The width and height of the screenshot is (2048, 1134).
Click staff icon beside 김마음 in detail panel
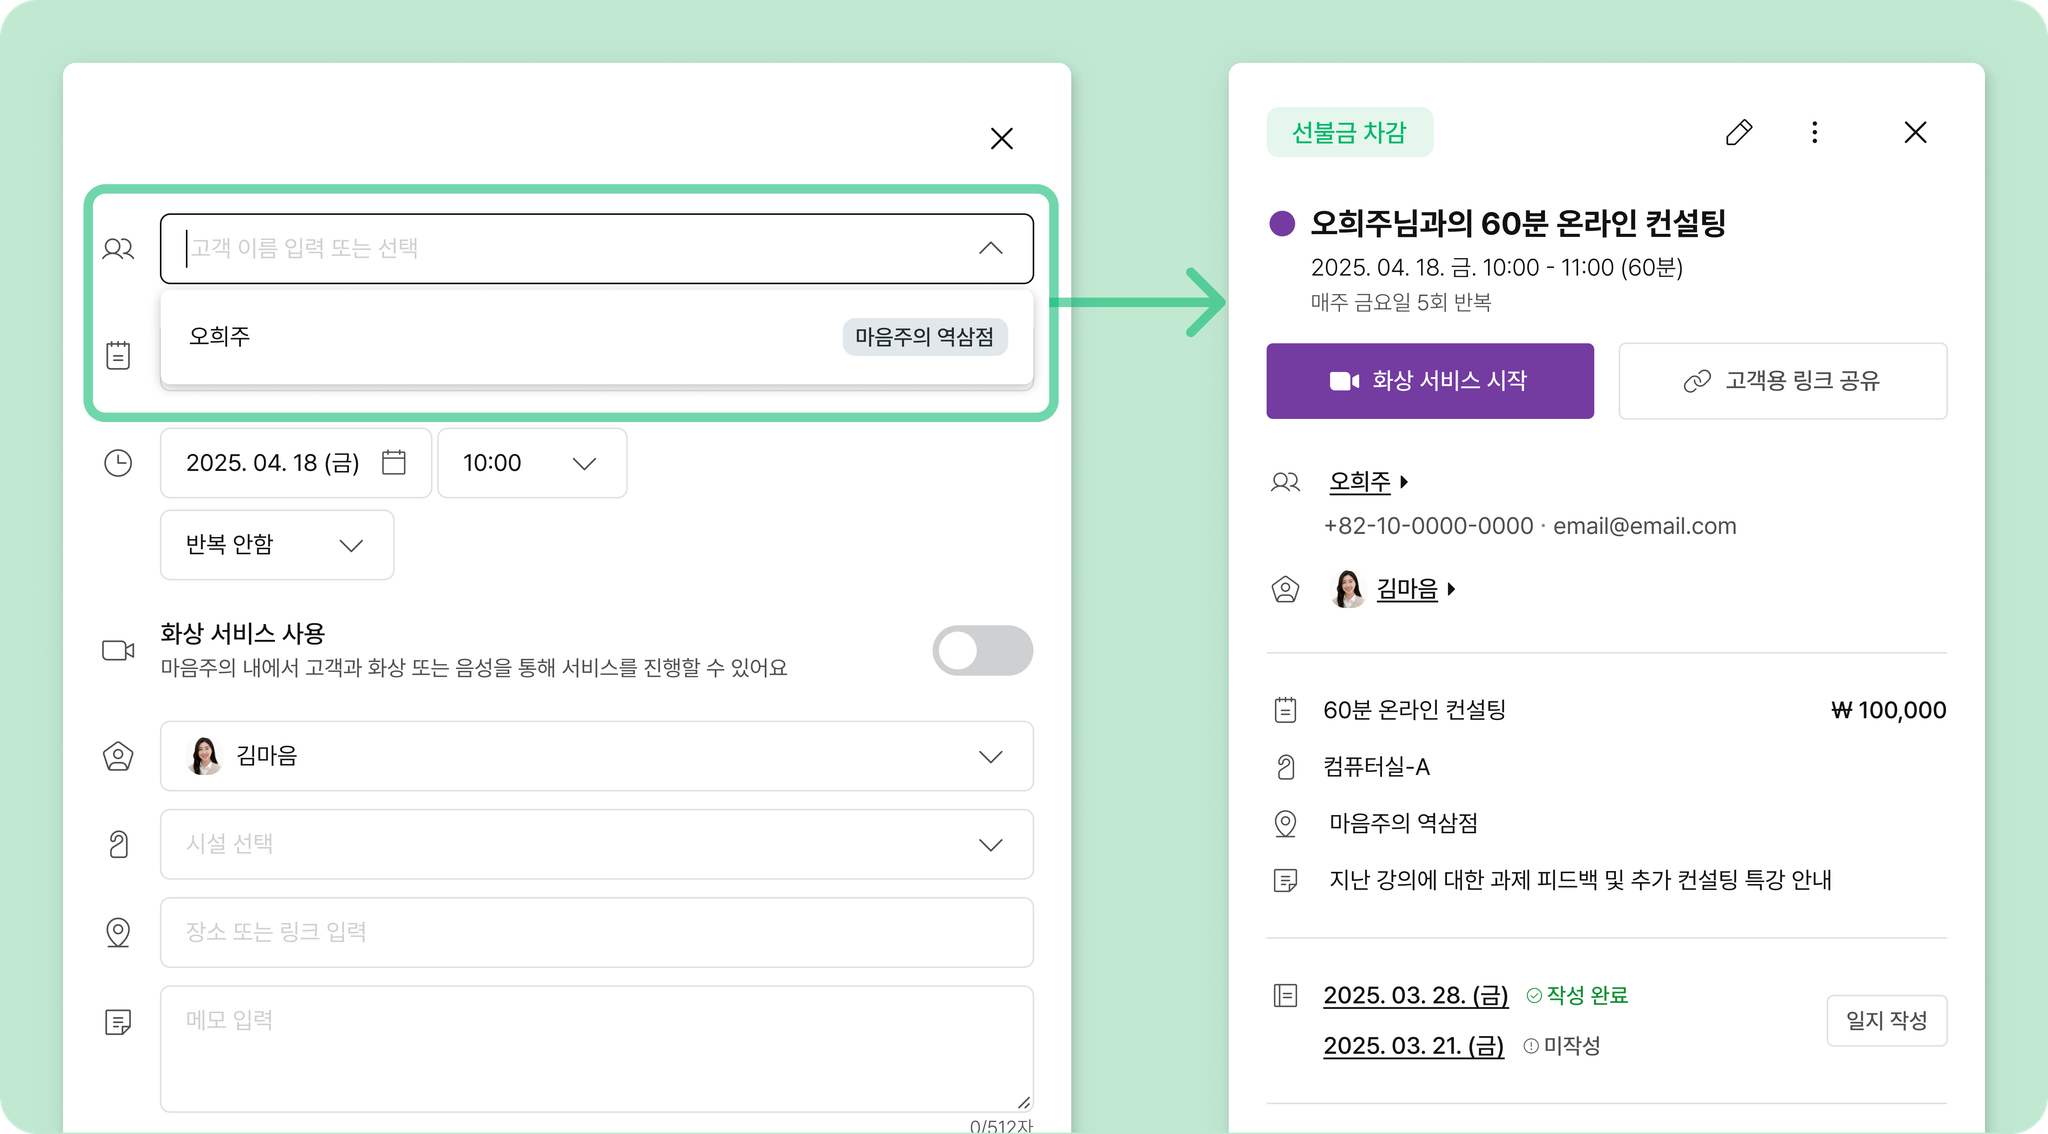click(1285, 590)
